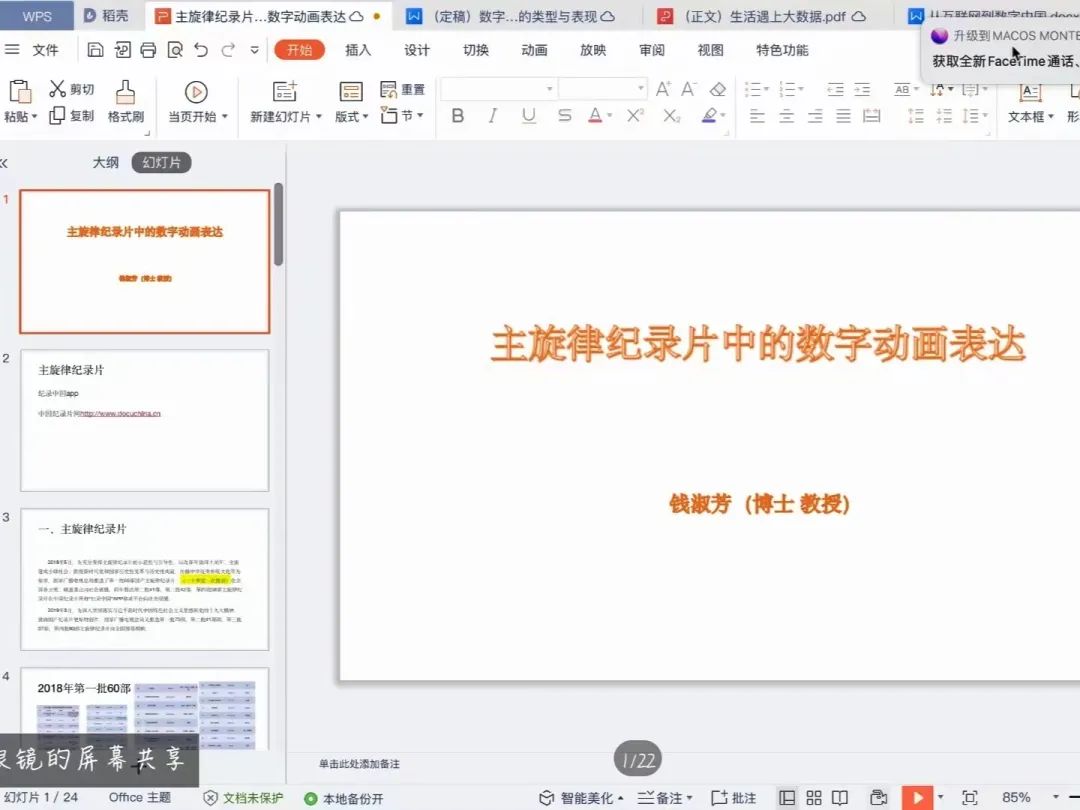
Task: Toggle bold formatting
Action: coord(457,116)
